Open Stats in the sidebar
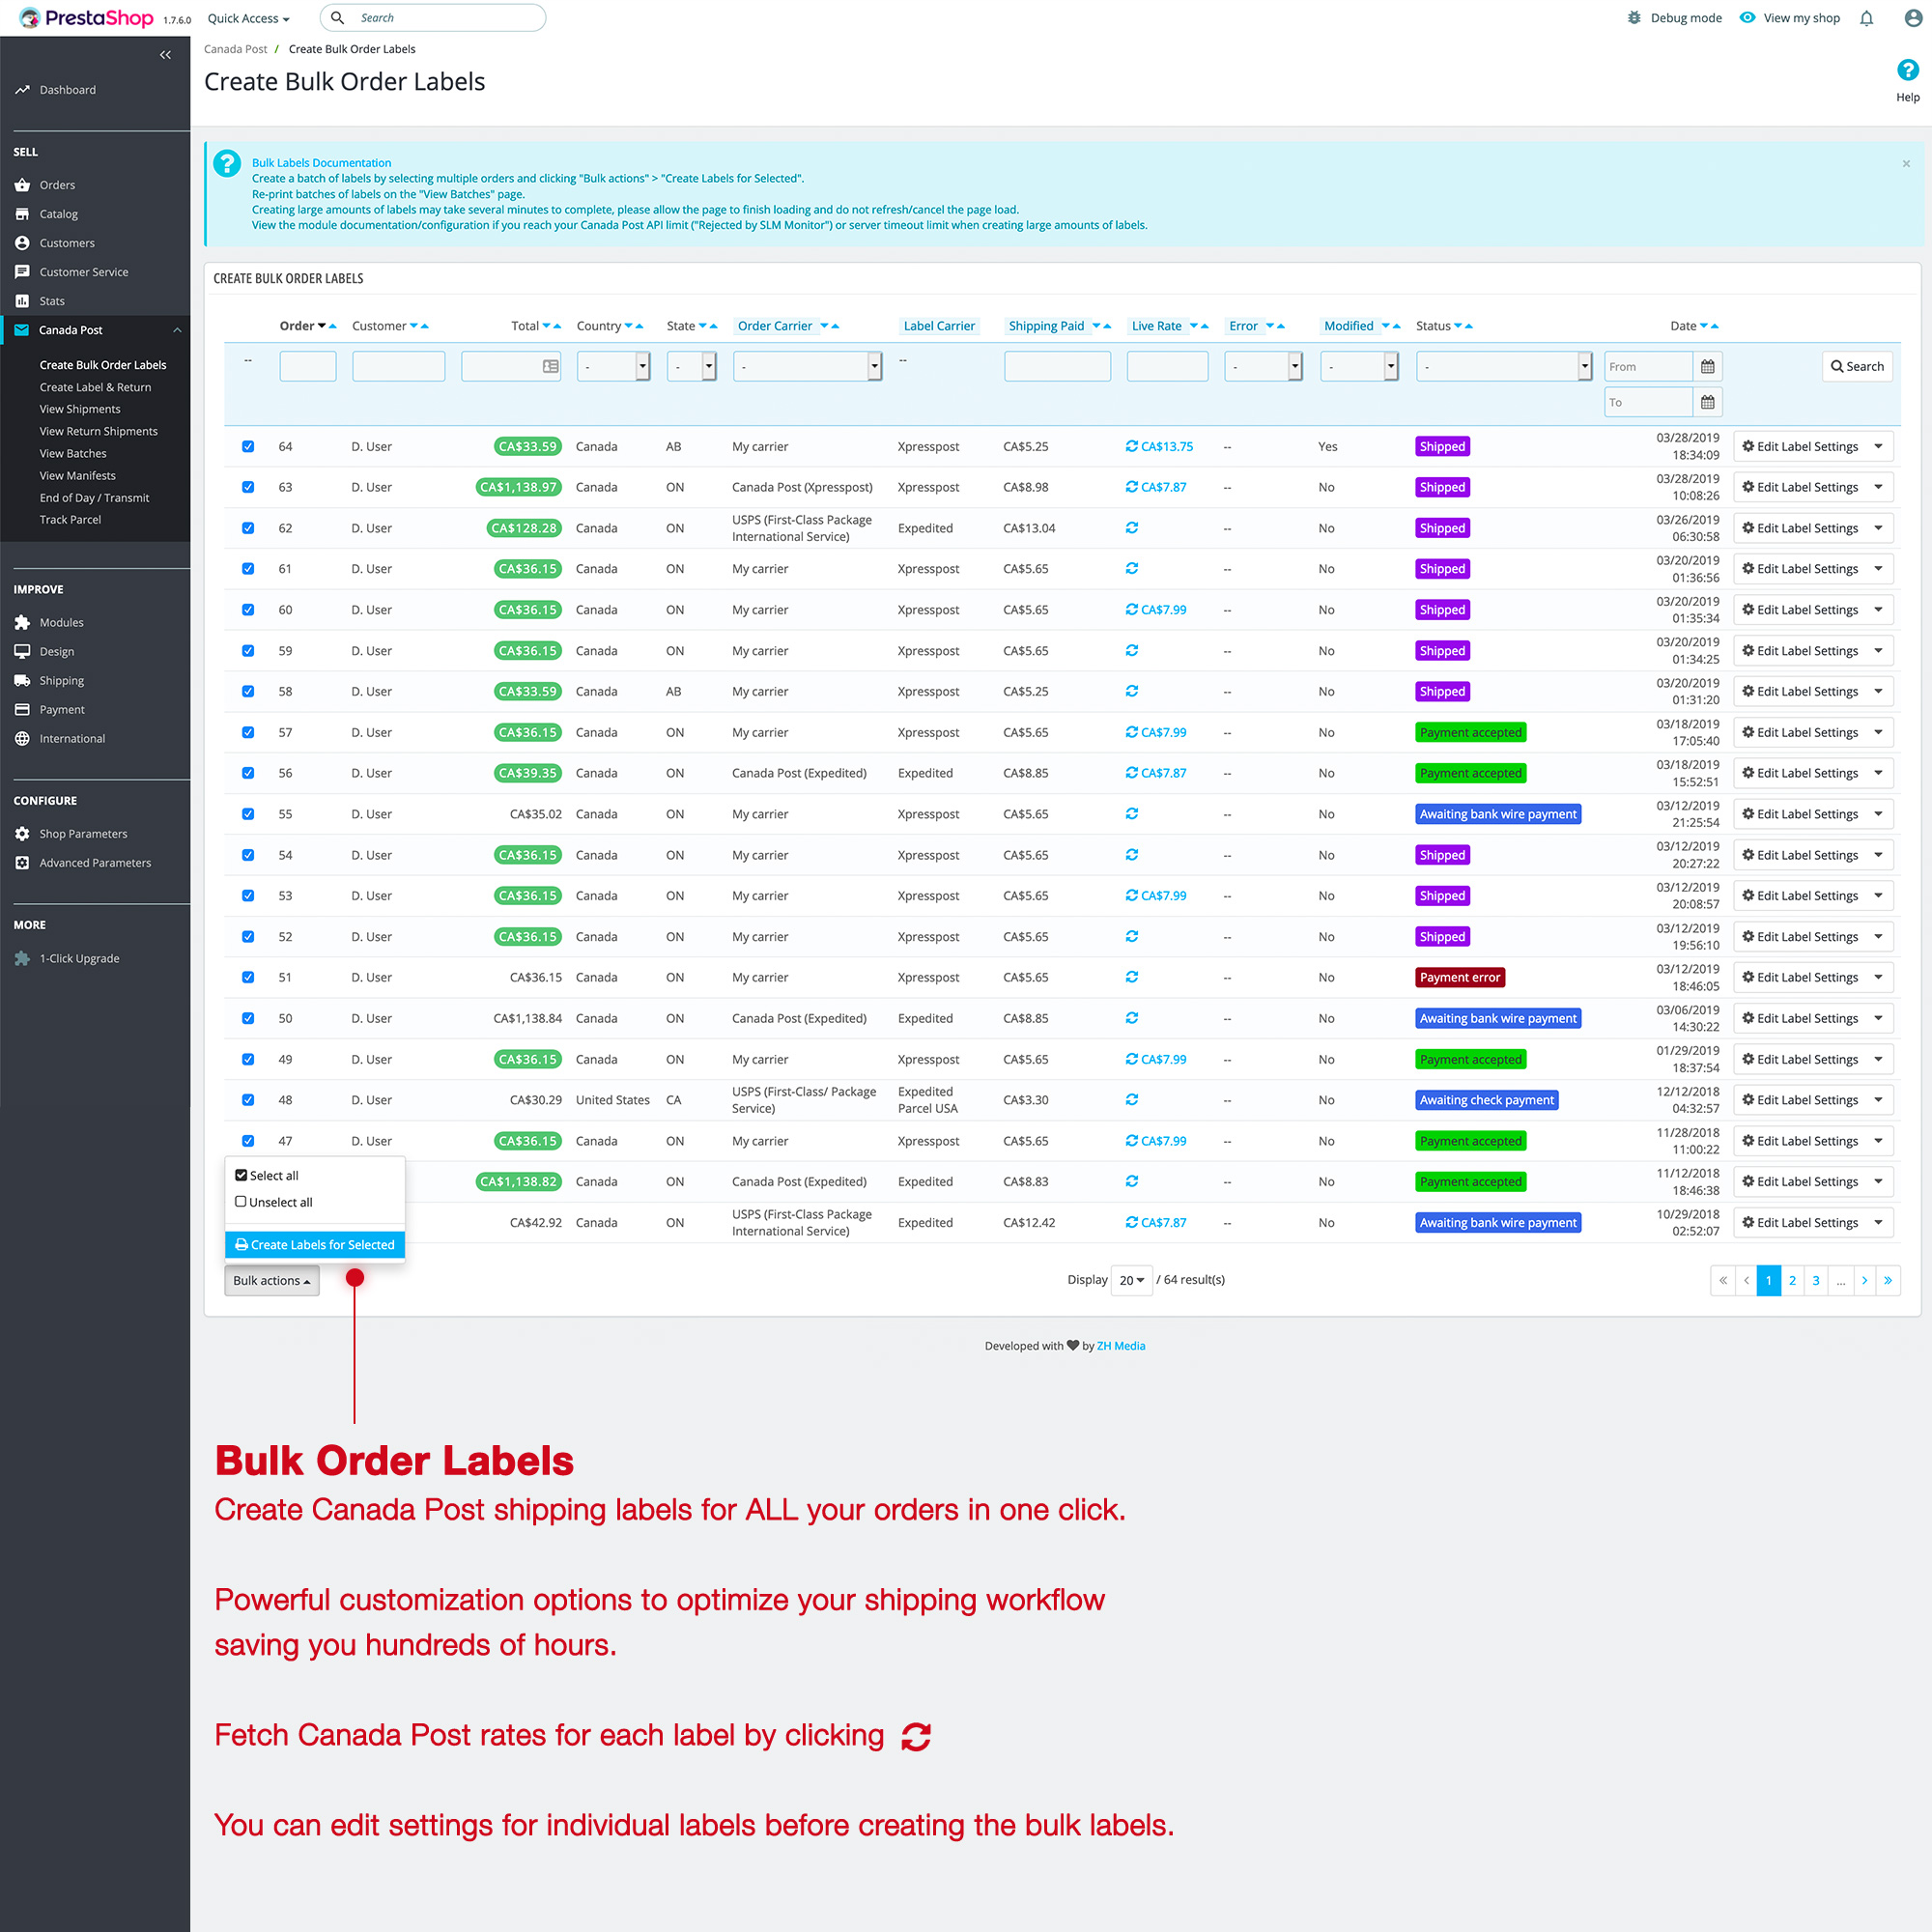The image size is (1932, 1932). coord(51,301)
